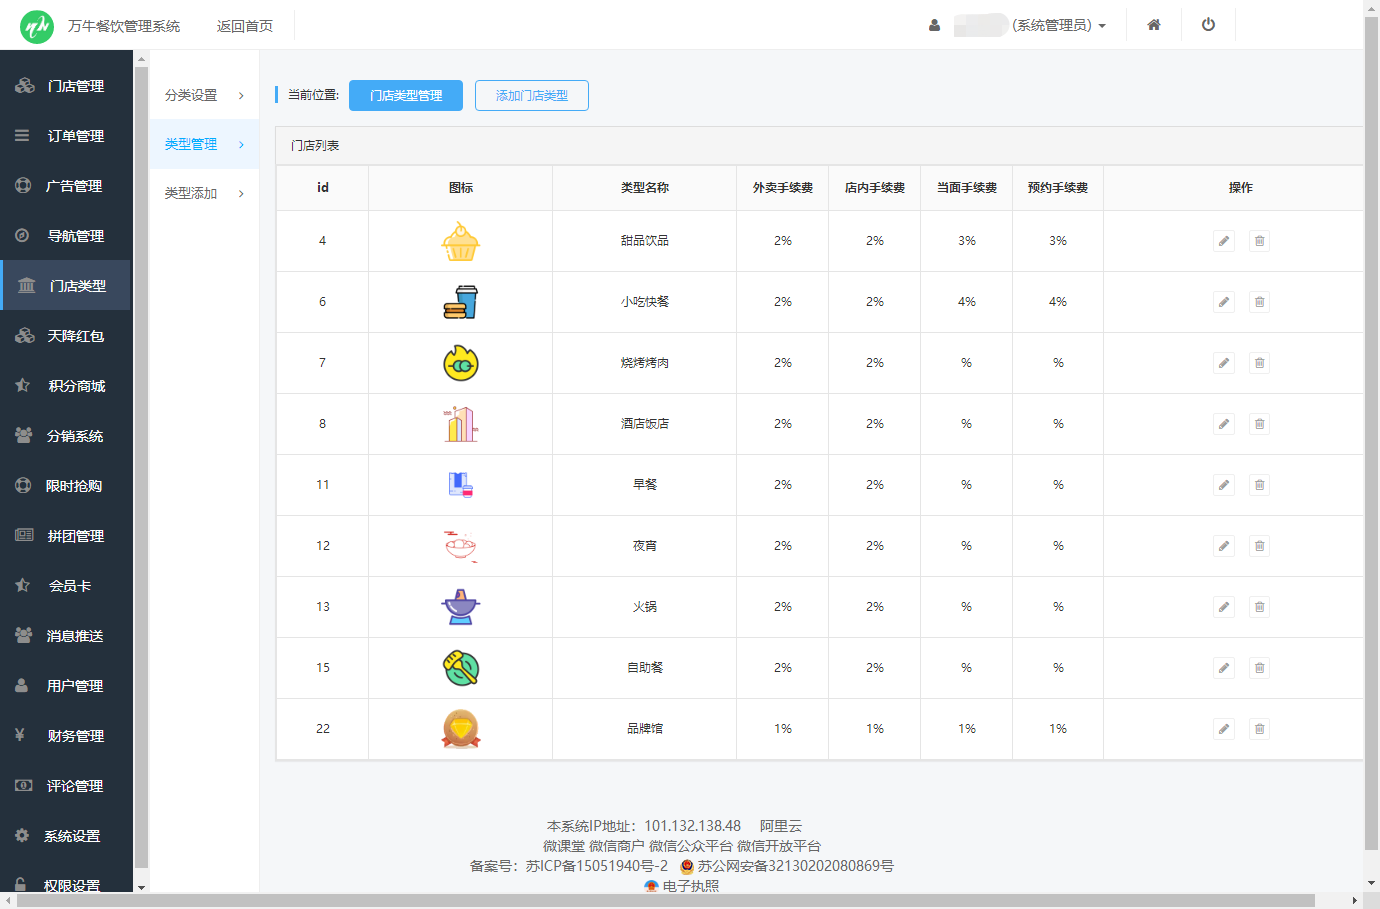Screen dimensions: 1380x909
Task: Click the edit pencil icon for 早餐
Action: (x=1223, y=485)
